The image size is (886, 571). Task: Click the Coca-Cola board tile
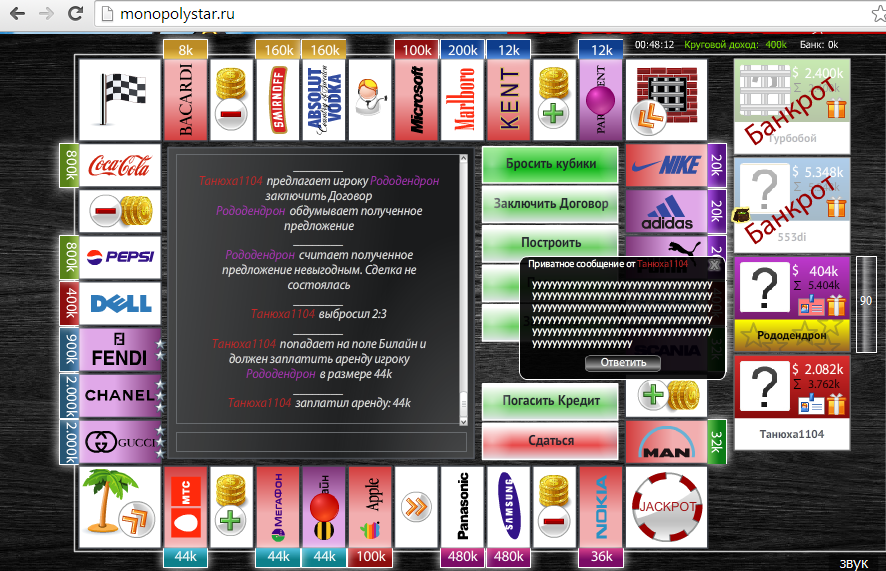tap(120, 165)
